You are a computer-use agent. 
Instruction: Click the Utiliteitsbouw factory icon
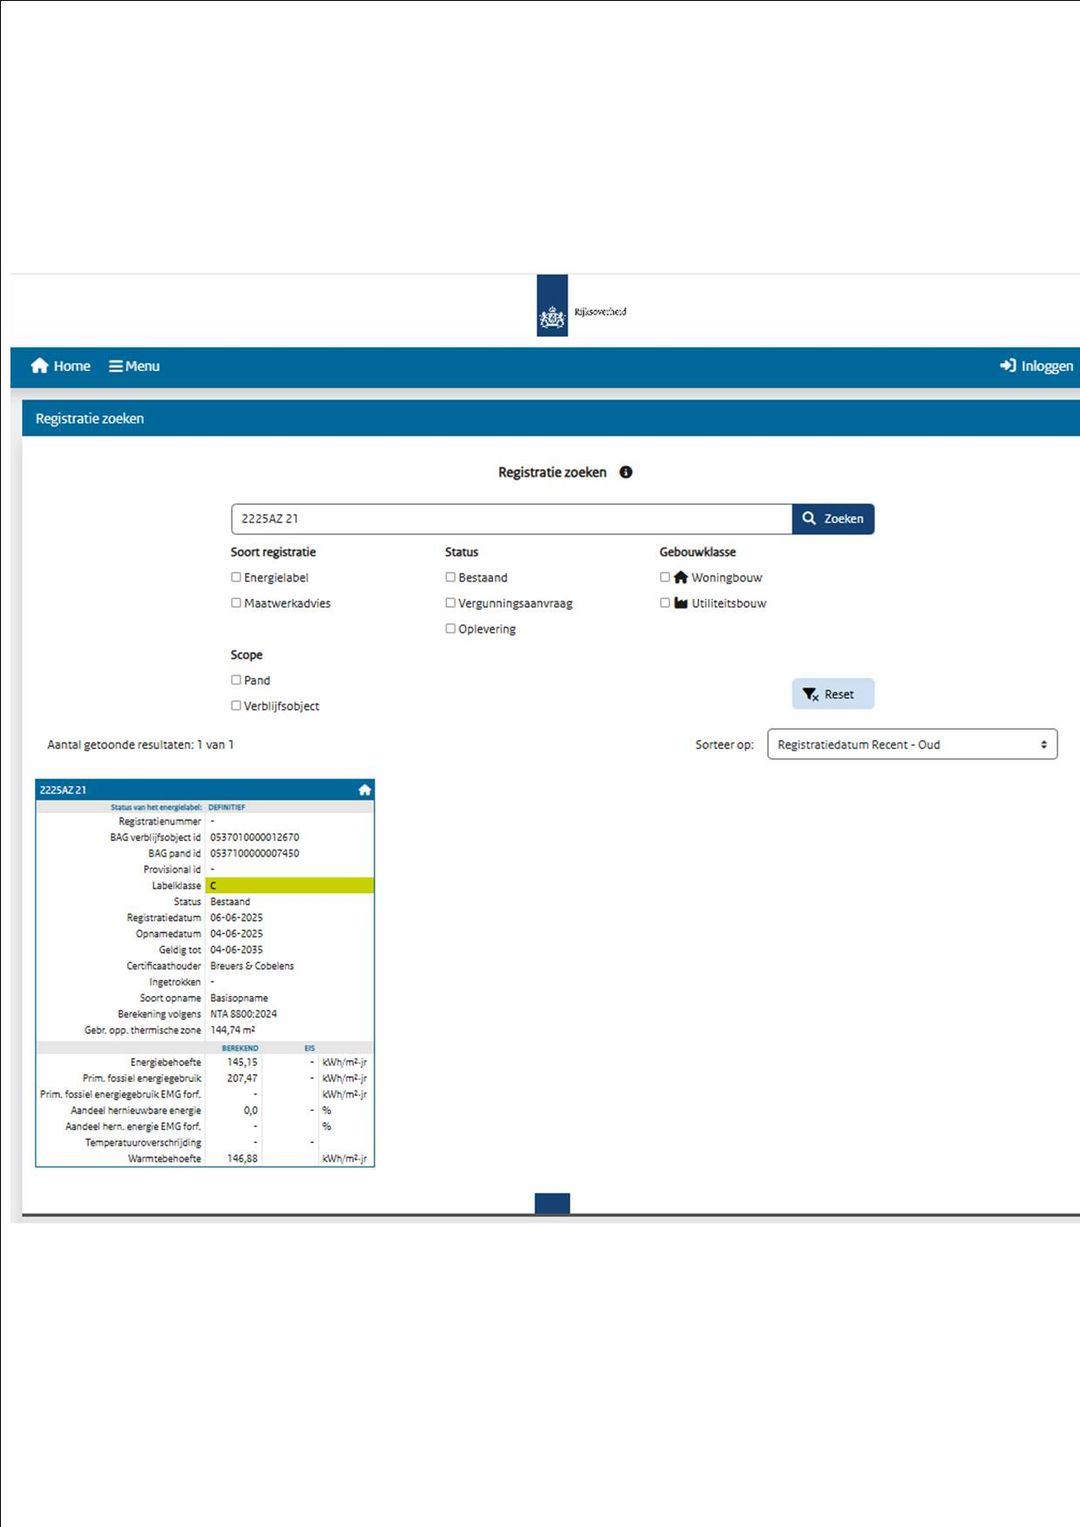click(681, 603)
